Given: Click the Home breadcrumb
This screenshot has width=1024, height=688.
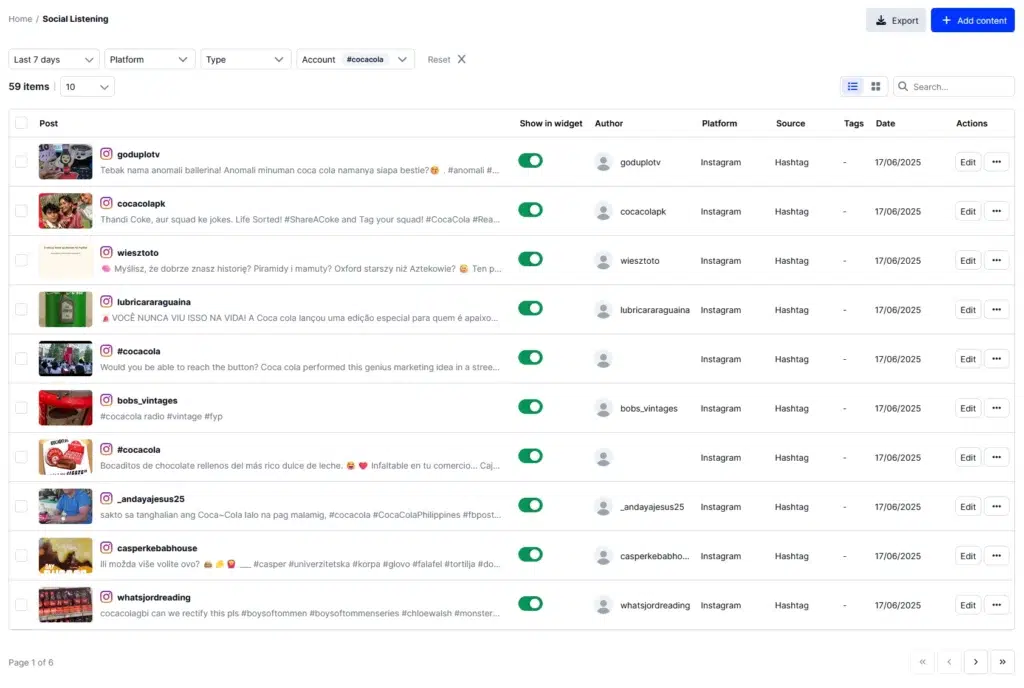Looking at the screenshot, I should [x=20, y=19].
